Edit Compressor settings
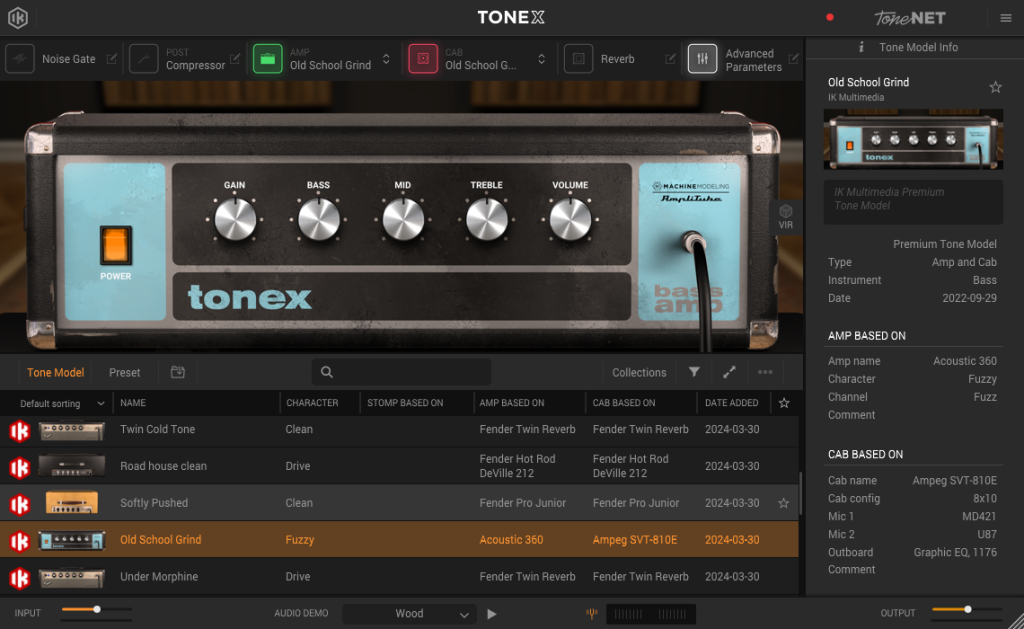 click(x=235, y=59)
